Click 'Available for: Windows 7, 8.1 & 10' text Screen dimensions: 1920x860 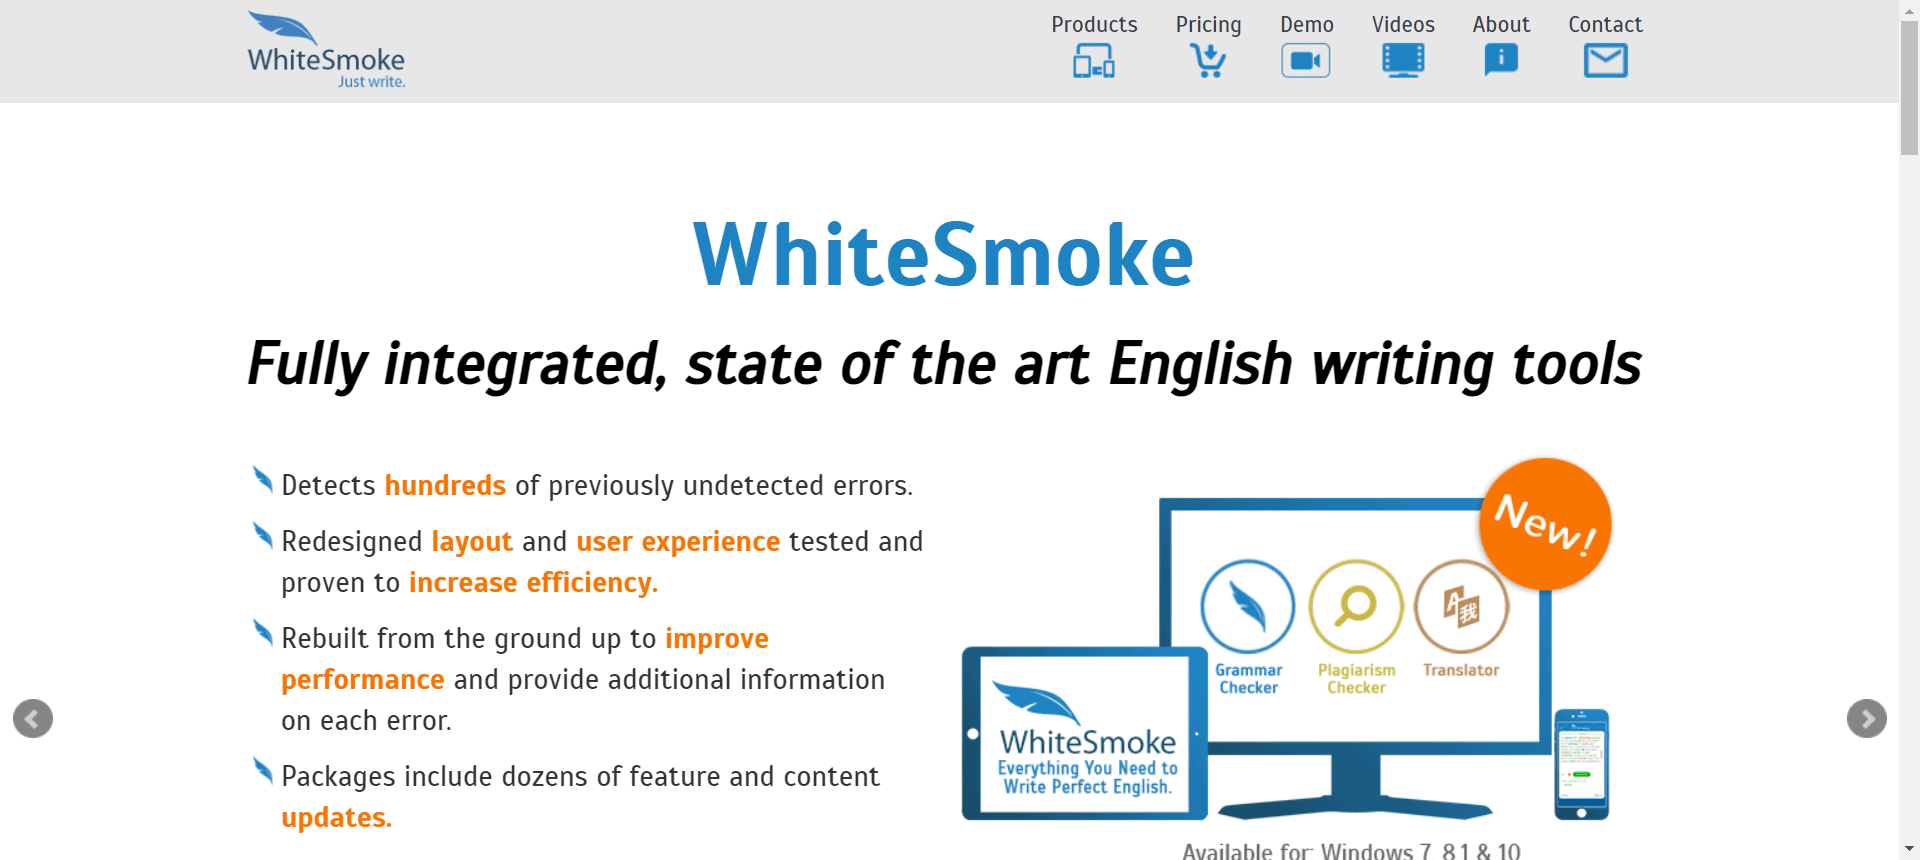click(1351, 851)
